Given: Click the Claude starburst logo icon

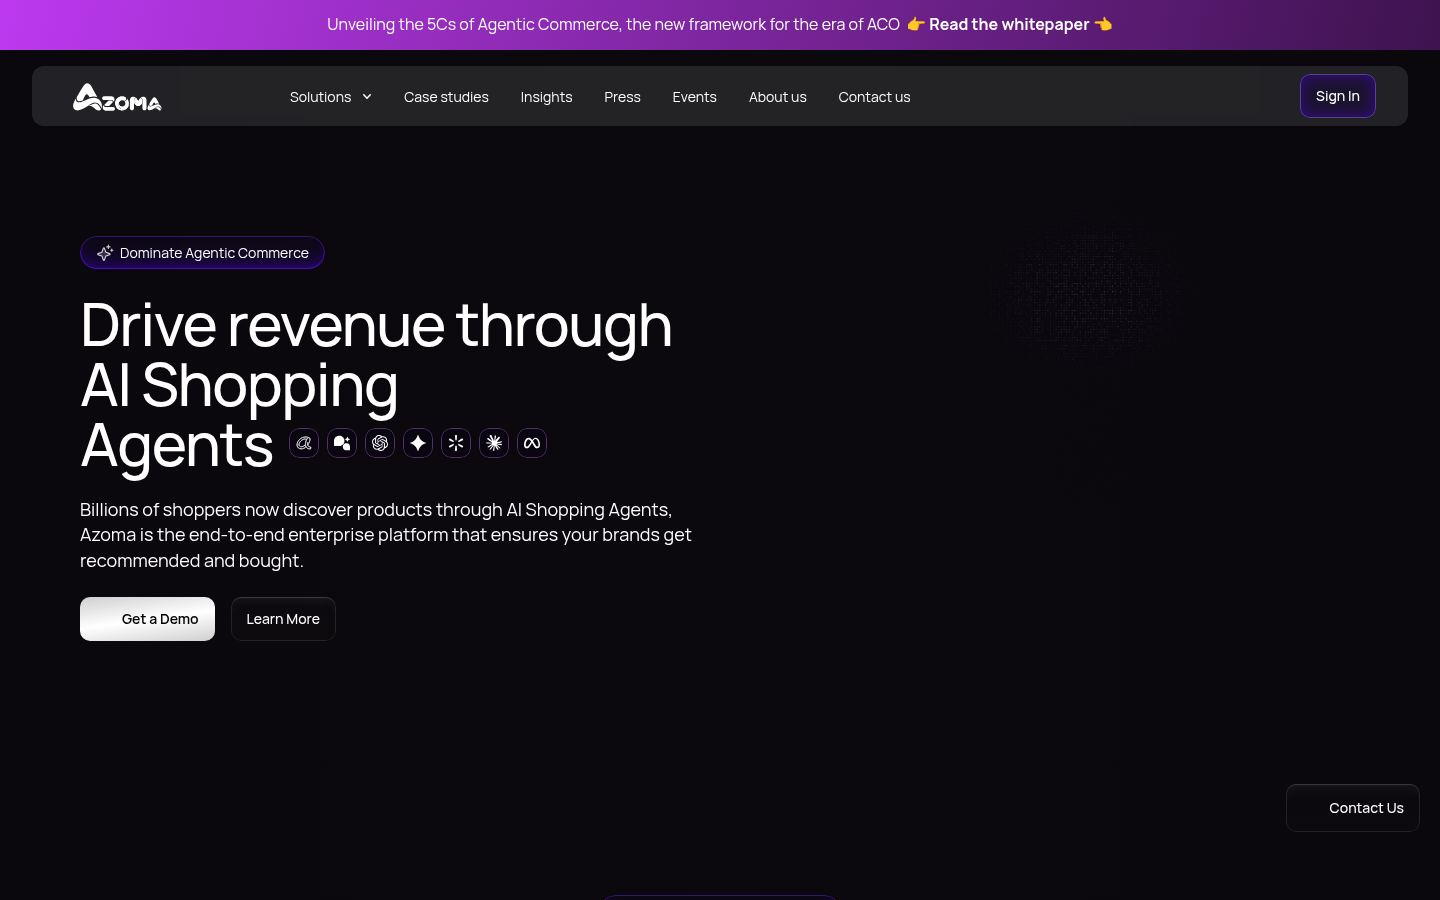Looking at the screenshot, I should pos(494,443).
